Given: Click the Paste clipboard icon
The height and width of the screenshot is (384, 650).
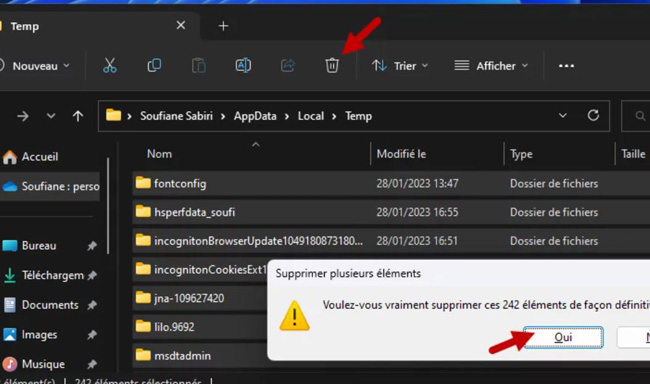Looking at the screenshot, I should pos(199,66).
